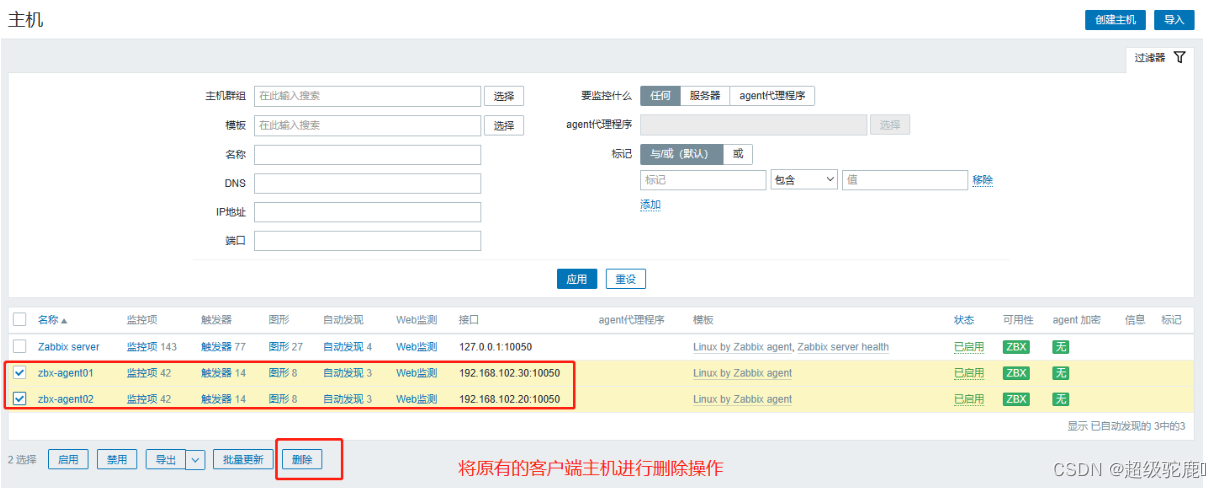Focus the tag name field
The width and height of the screenshot is (1221, 488).
[703, 180]
